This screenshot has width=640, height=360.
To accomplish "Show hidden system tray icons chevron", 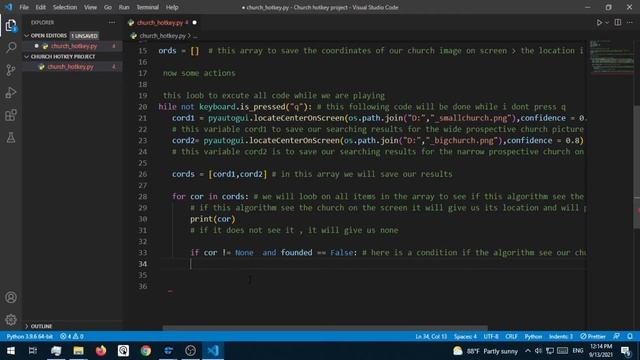I will [528, 351].
